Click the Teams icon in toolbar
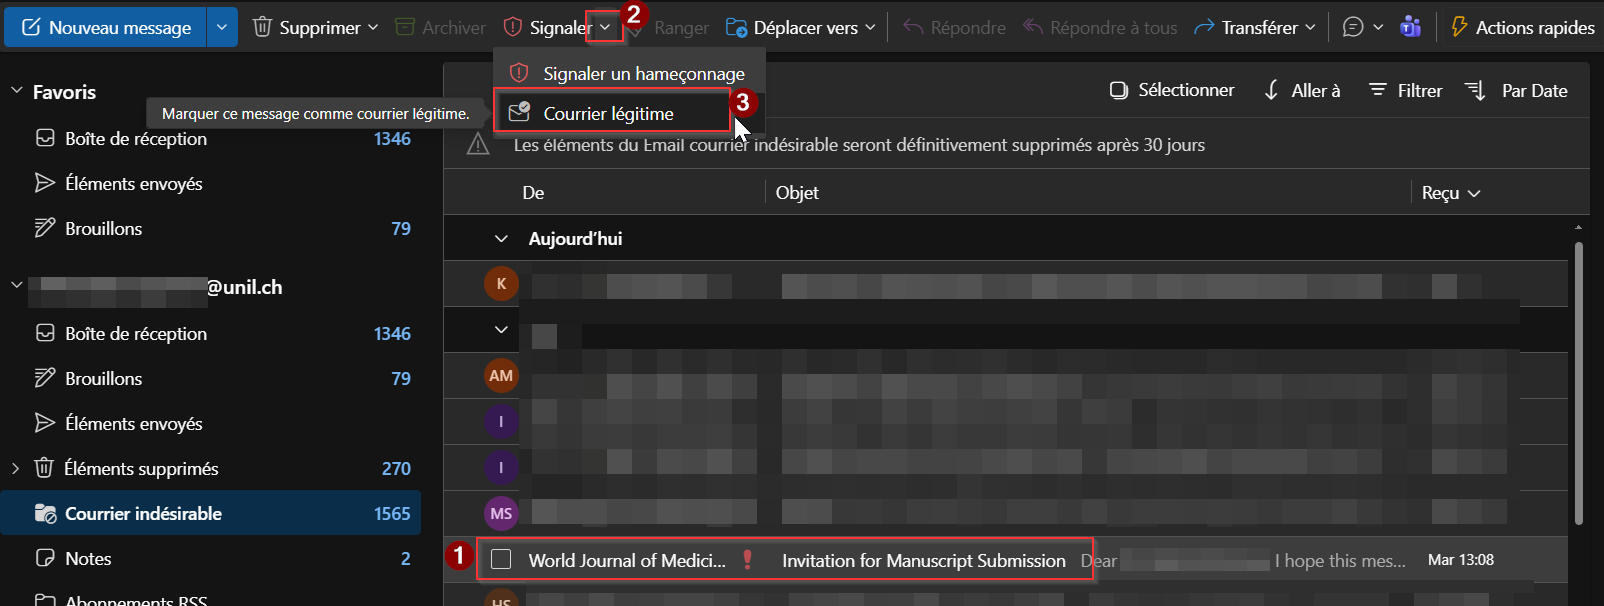 pos(1410,27)
